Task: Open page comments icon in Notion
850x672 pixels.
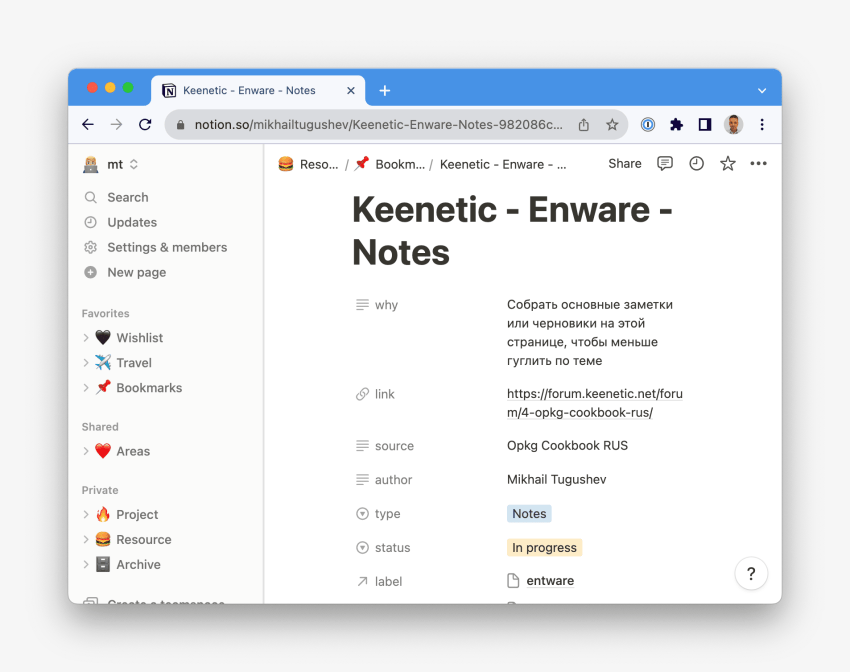Action: (665, 164)
